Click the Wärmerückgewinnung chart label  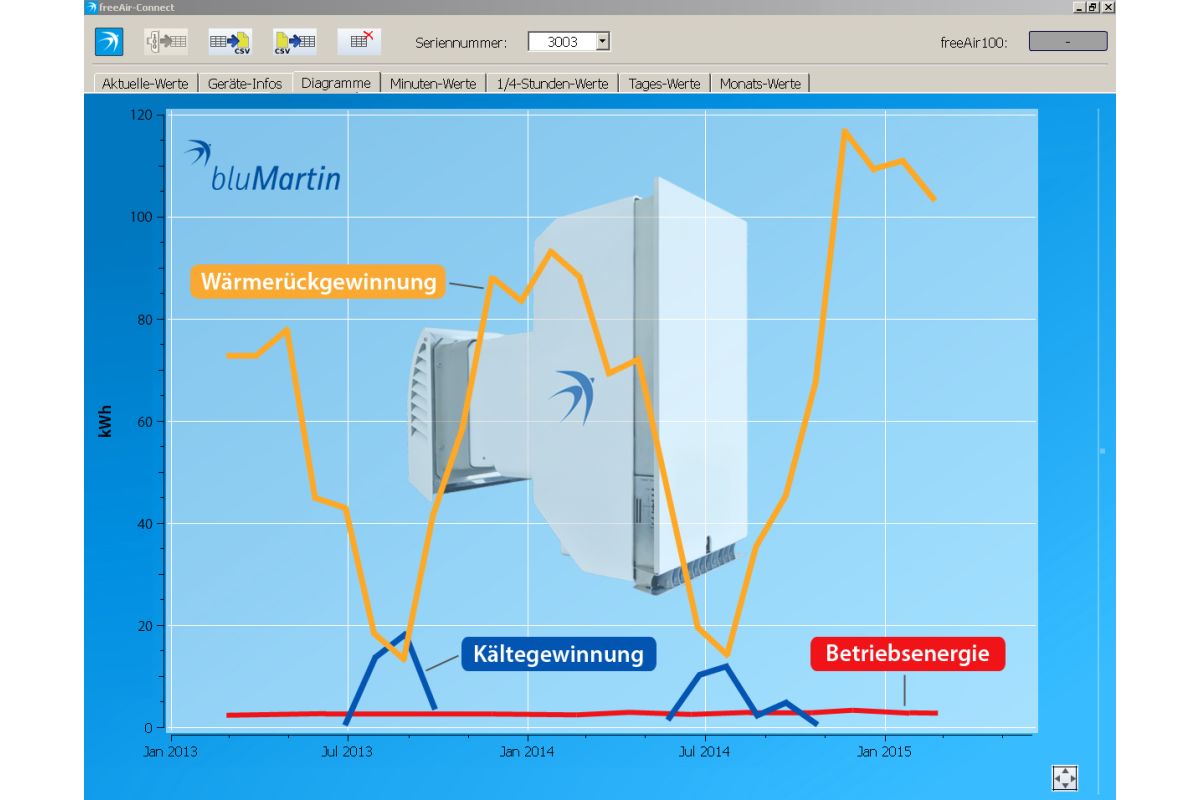pos(319,282)
